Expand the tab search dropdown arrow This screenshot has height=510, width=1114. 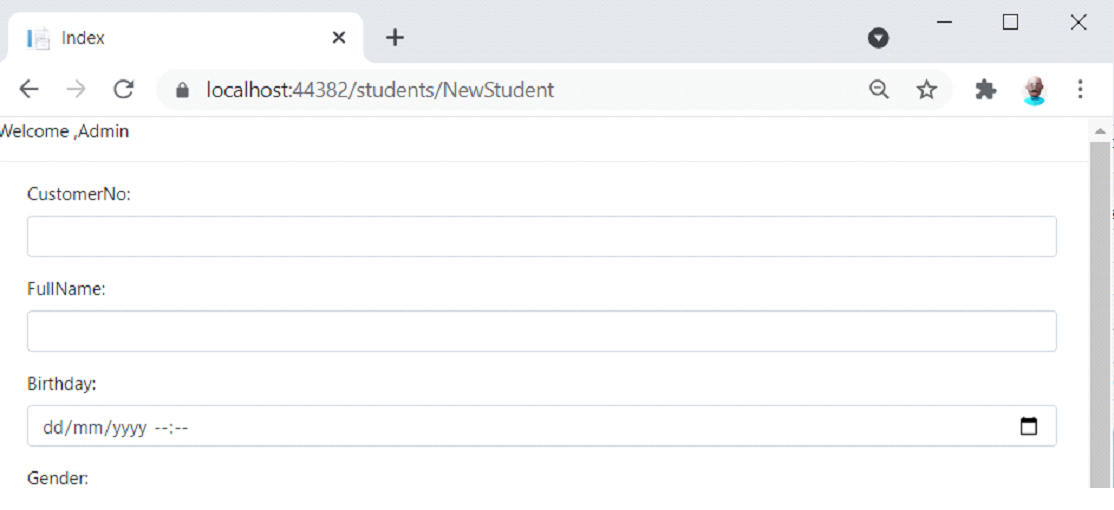point(878,38)
